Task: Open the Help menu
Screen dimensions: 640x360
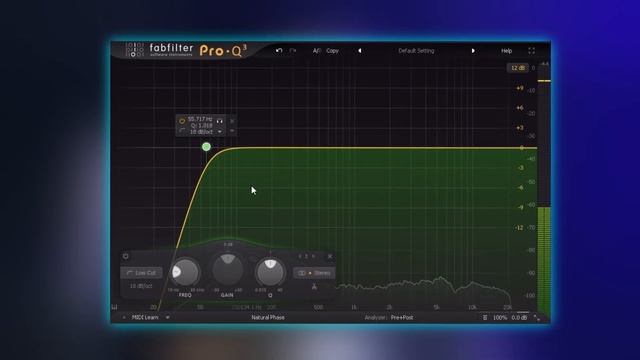Action: pos(506,51)
